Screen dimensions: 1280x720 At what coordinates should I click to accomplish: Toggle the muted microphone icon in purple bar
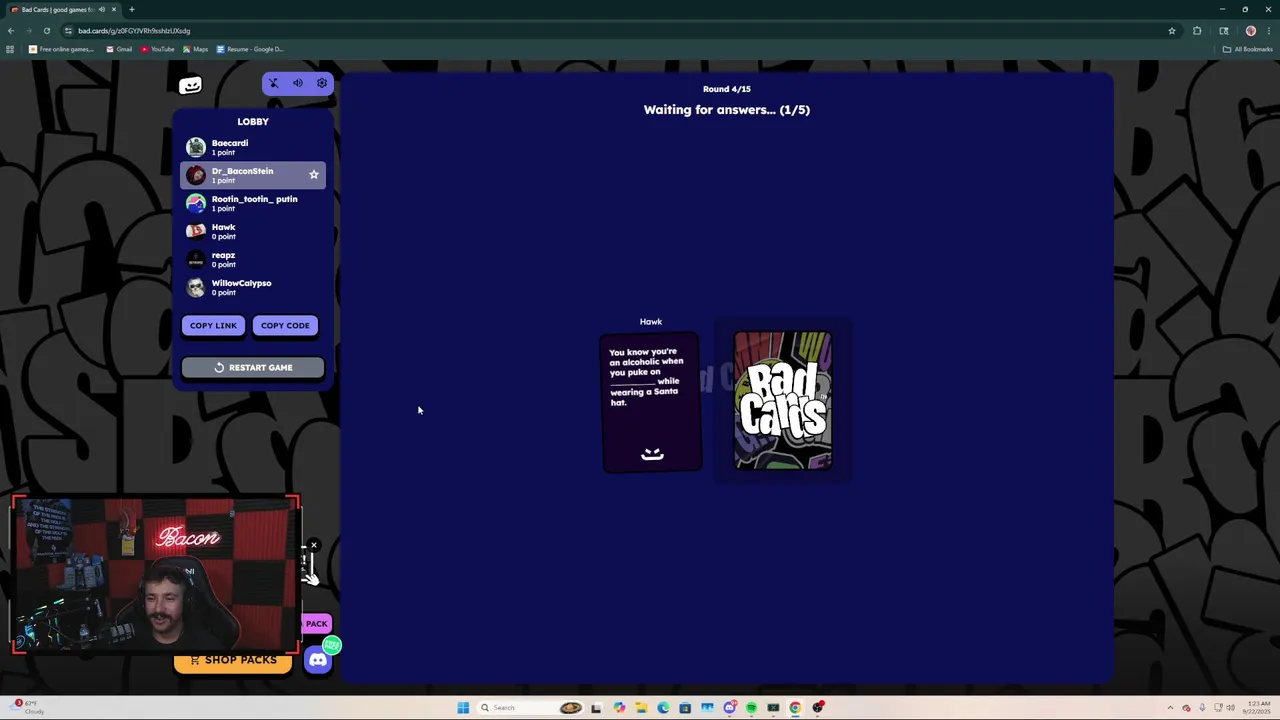(274, 83)
